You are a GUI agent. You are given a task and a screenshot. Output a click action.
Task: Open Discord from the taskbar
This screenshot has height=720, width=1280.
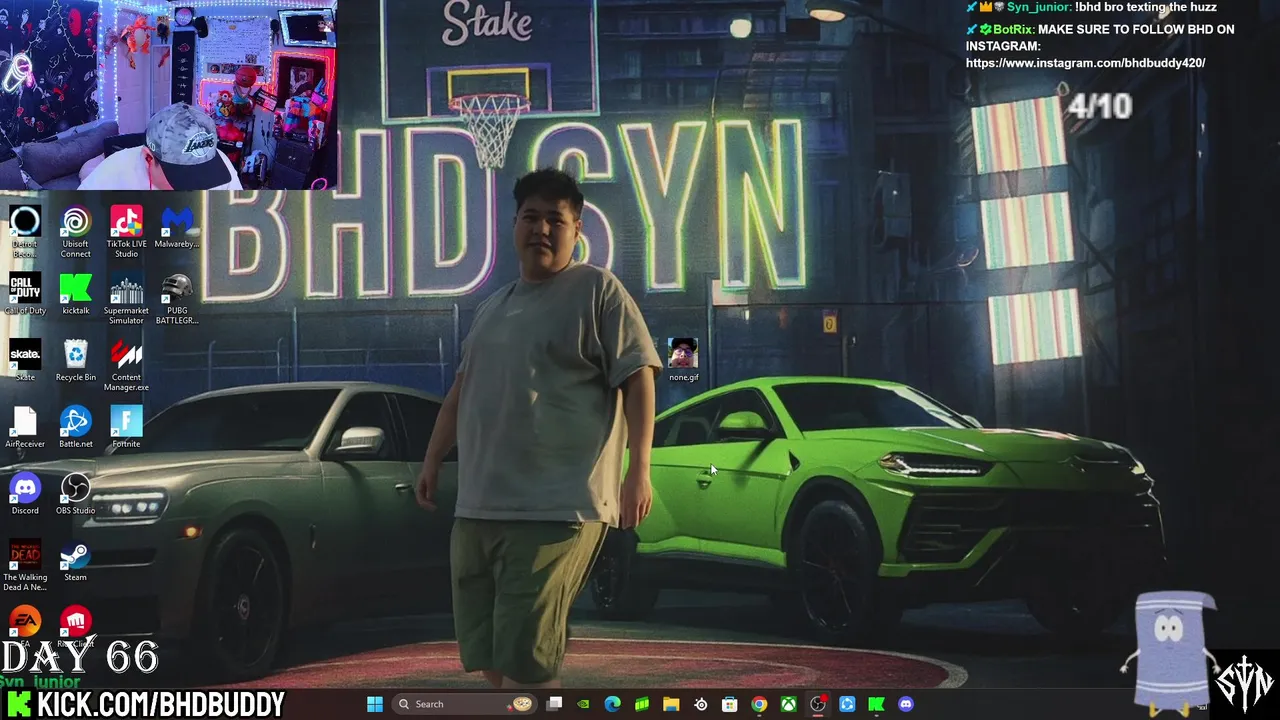[906, 704]
